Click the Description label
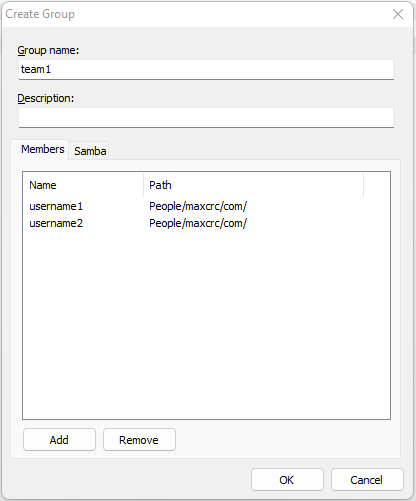This screenshot has width=416, height=501. pyautogui.click(x=46, y=98)
